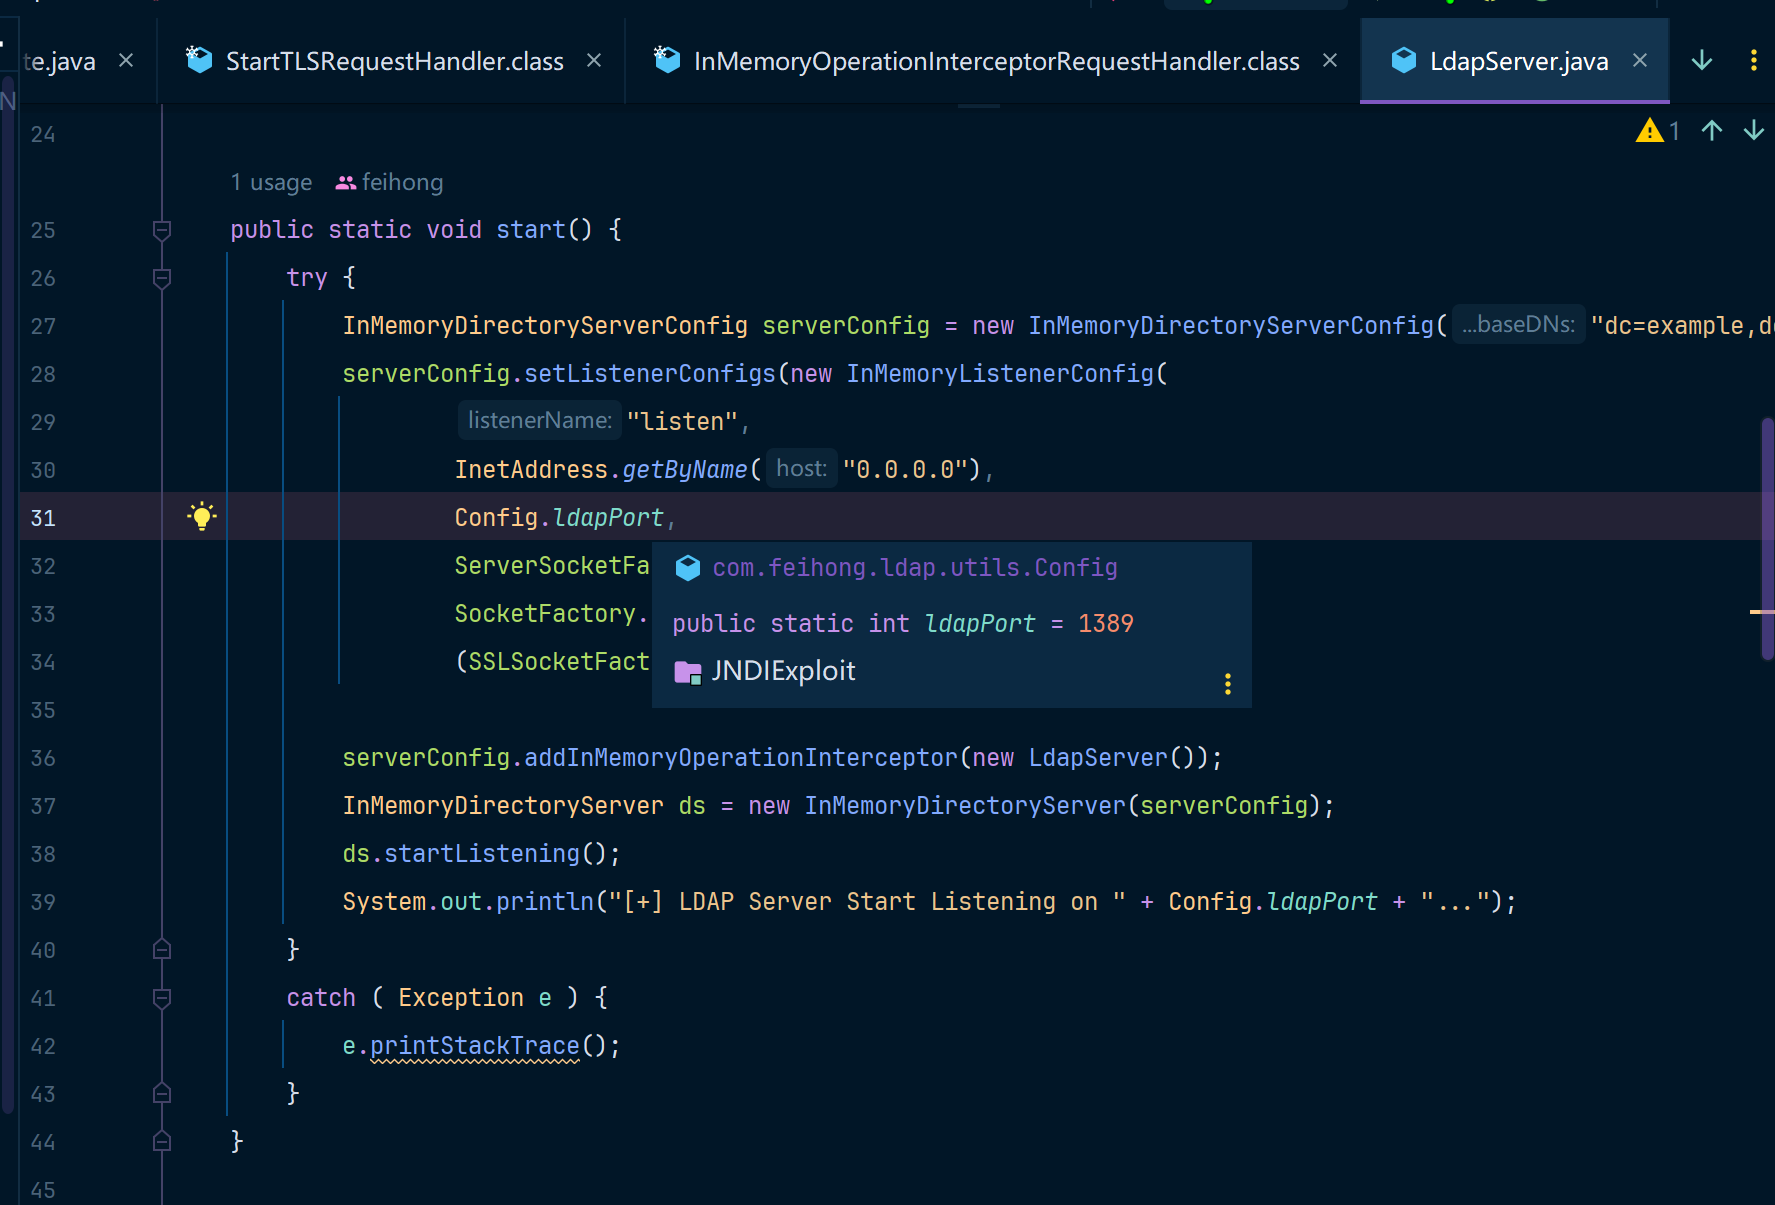Click the printStackTrace method on line 42

[475, 1046]
